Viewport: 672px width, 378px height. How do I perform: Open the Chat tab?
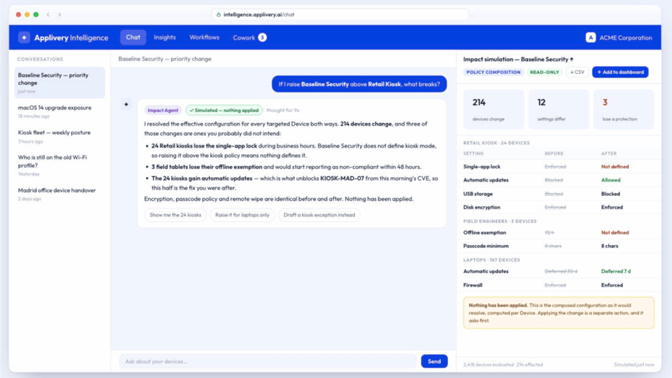[133, 37]
